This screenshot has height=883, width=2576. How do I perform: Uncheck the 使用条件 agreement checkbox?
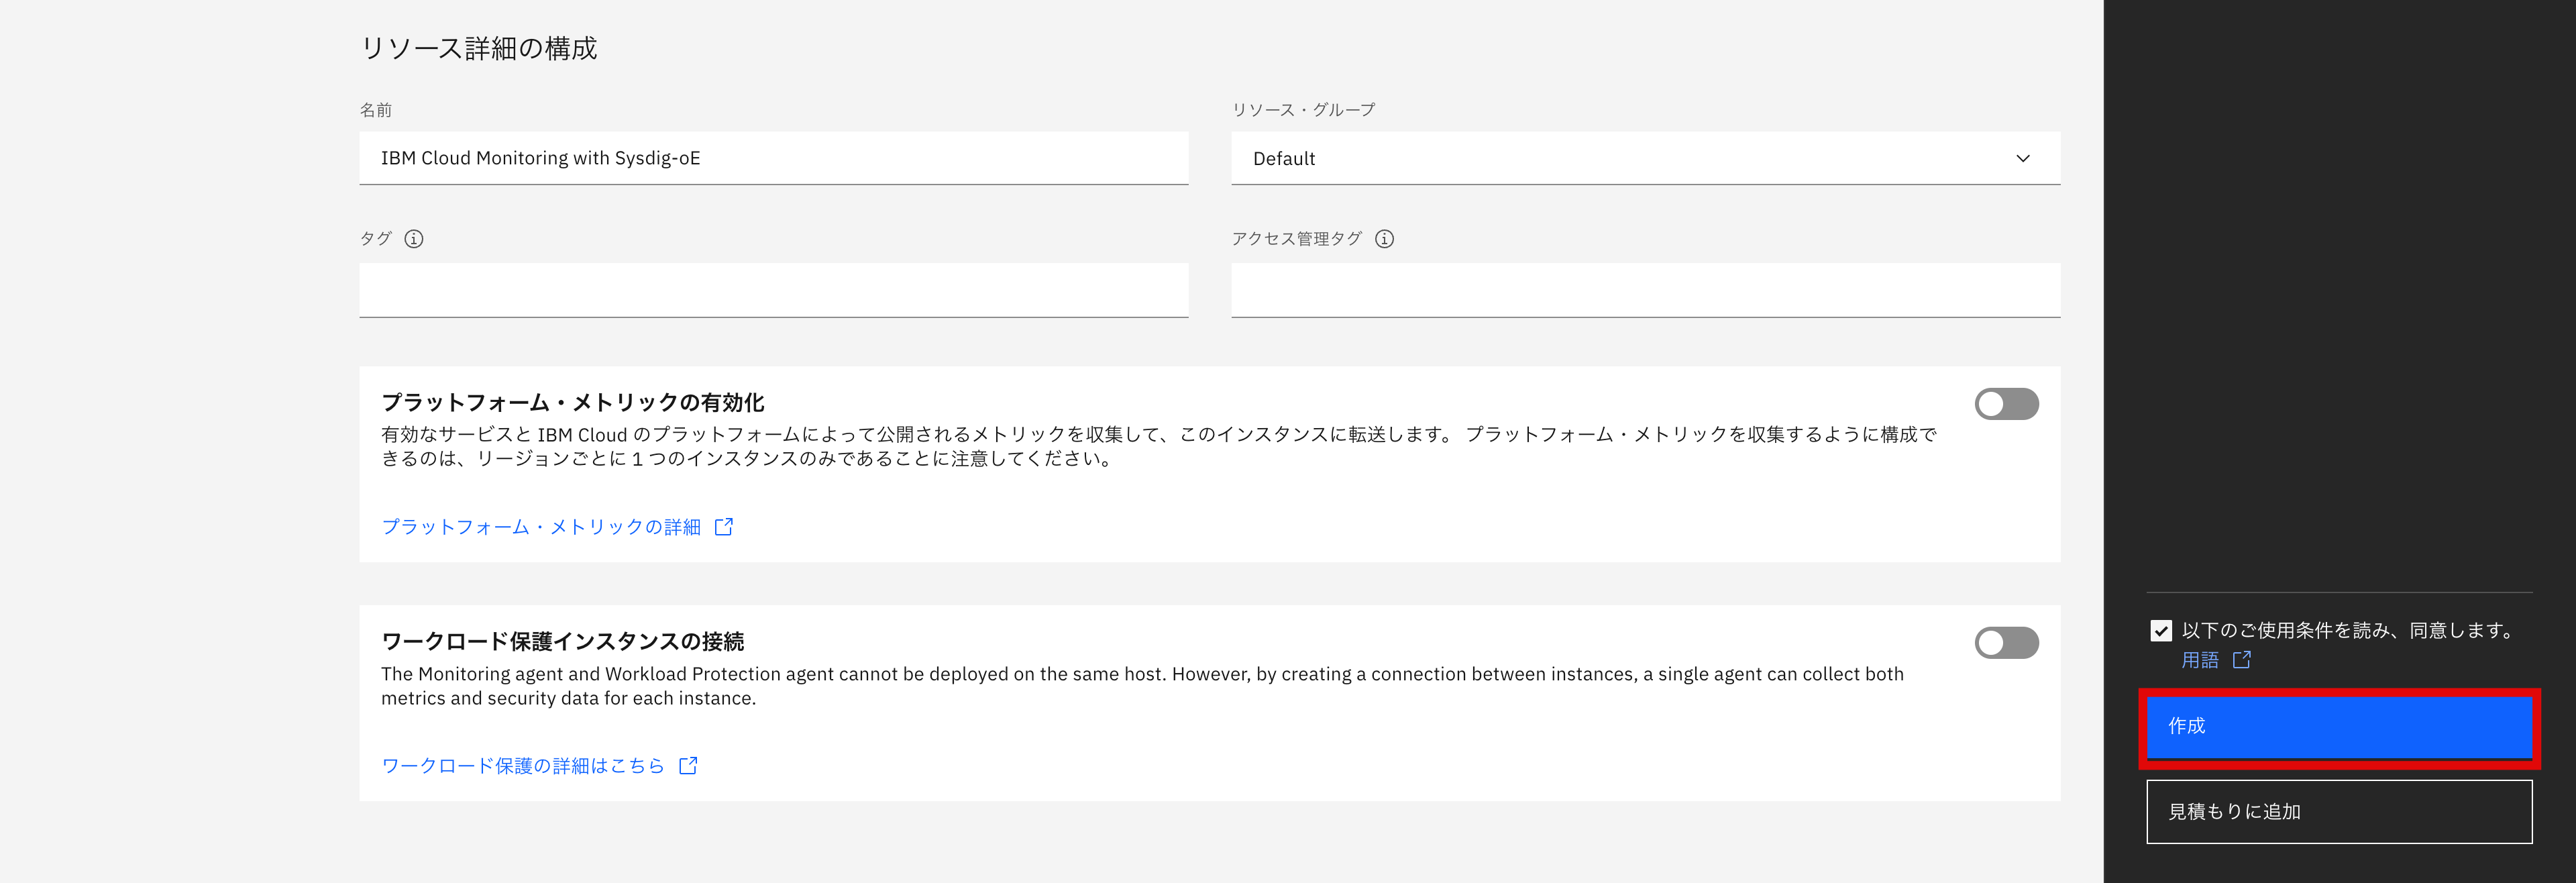pyautogui.click(x=2162, y=630)
